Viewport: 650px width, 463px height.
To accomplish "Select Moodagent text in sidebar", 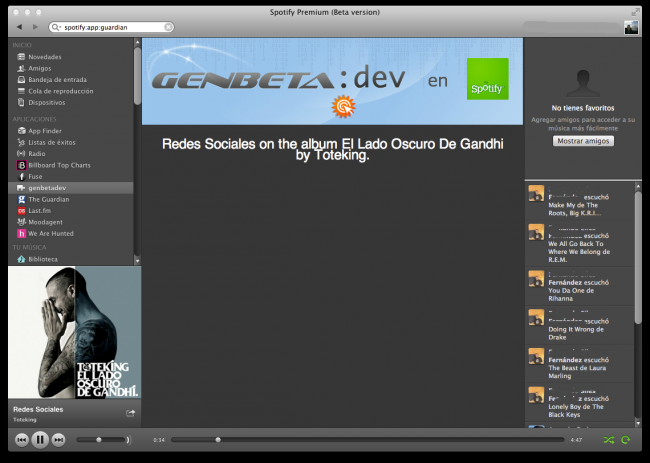I will tap(45, 222).
